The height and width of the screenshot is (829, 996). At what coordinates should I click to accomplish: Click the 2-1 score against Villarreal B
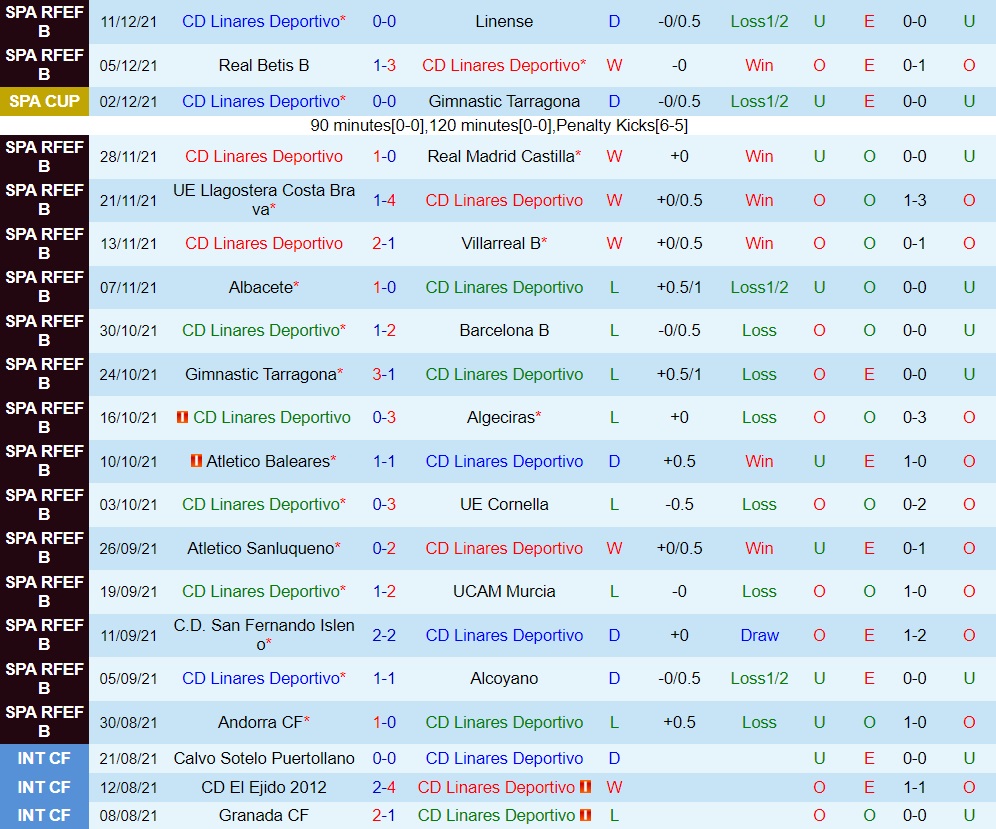coord(384,243)
